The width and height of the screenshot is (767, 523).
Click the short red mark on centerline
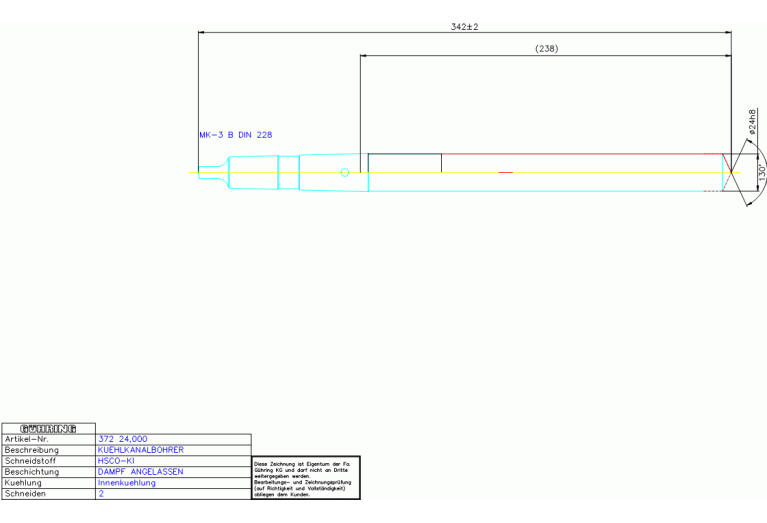505,173
